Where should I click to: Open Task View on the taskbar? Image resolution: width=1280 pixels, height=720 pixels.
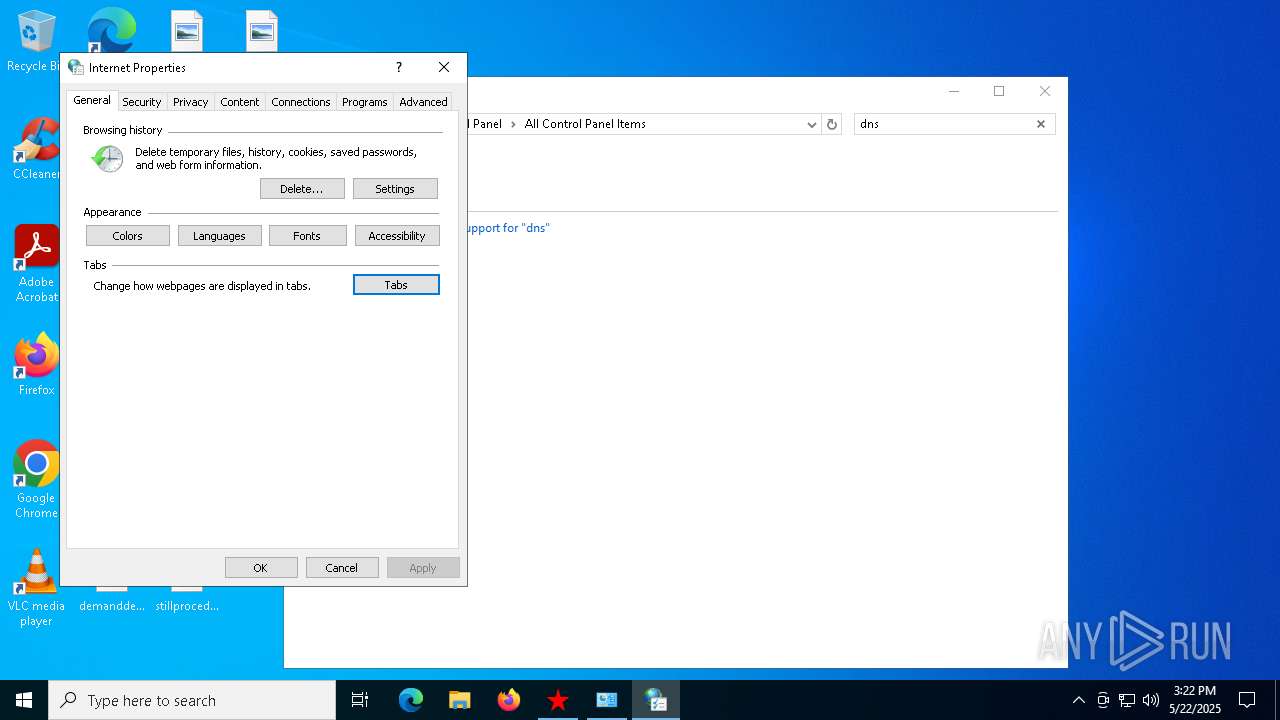(x=360, y=700)
